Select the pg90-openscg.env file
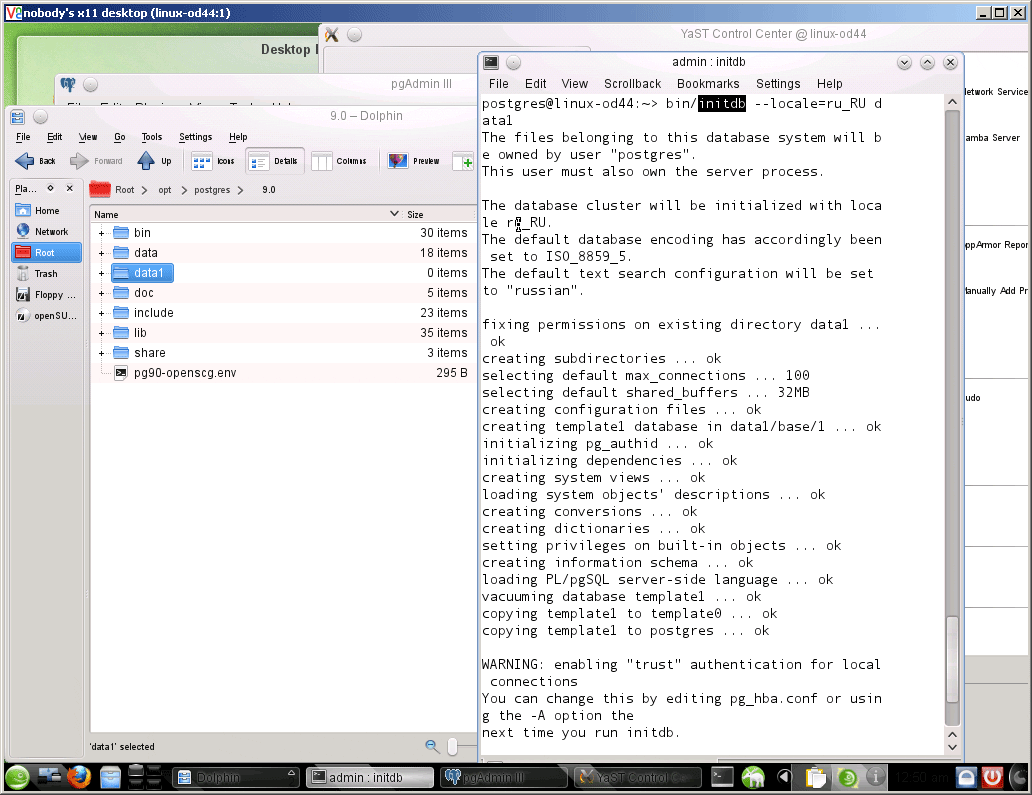 point(184,373)
